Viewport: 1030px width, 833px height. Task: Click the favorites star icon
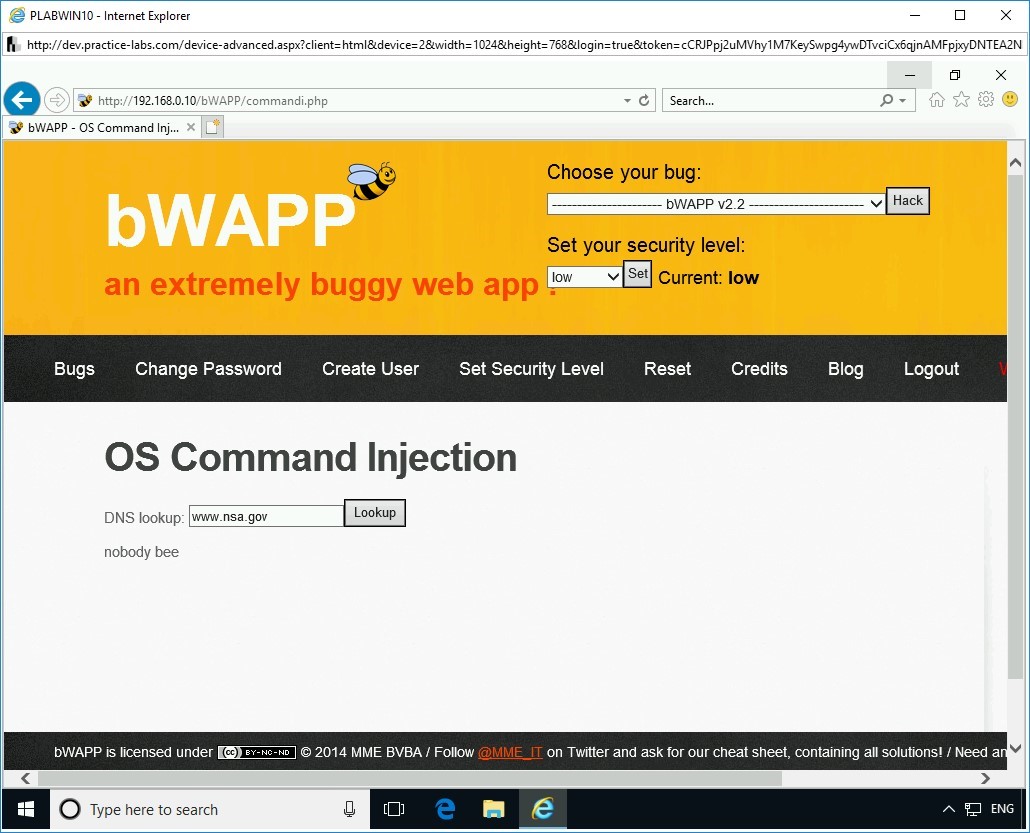[961, 99]
